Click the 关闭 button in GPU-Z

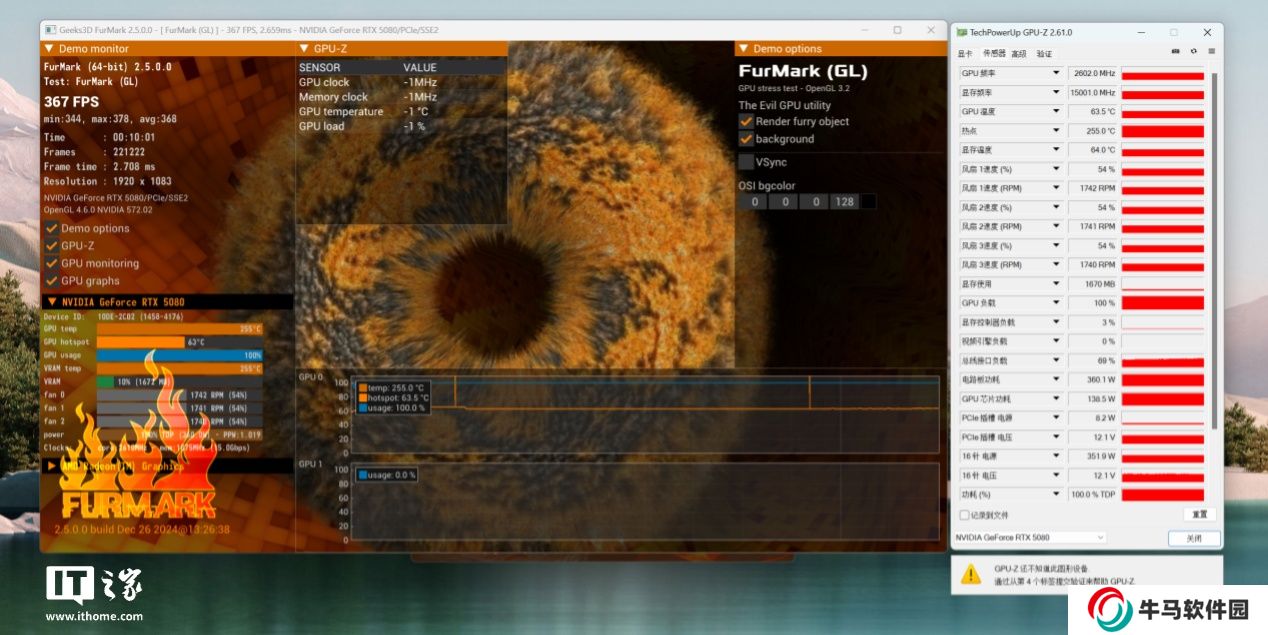point(1194,538)
